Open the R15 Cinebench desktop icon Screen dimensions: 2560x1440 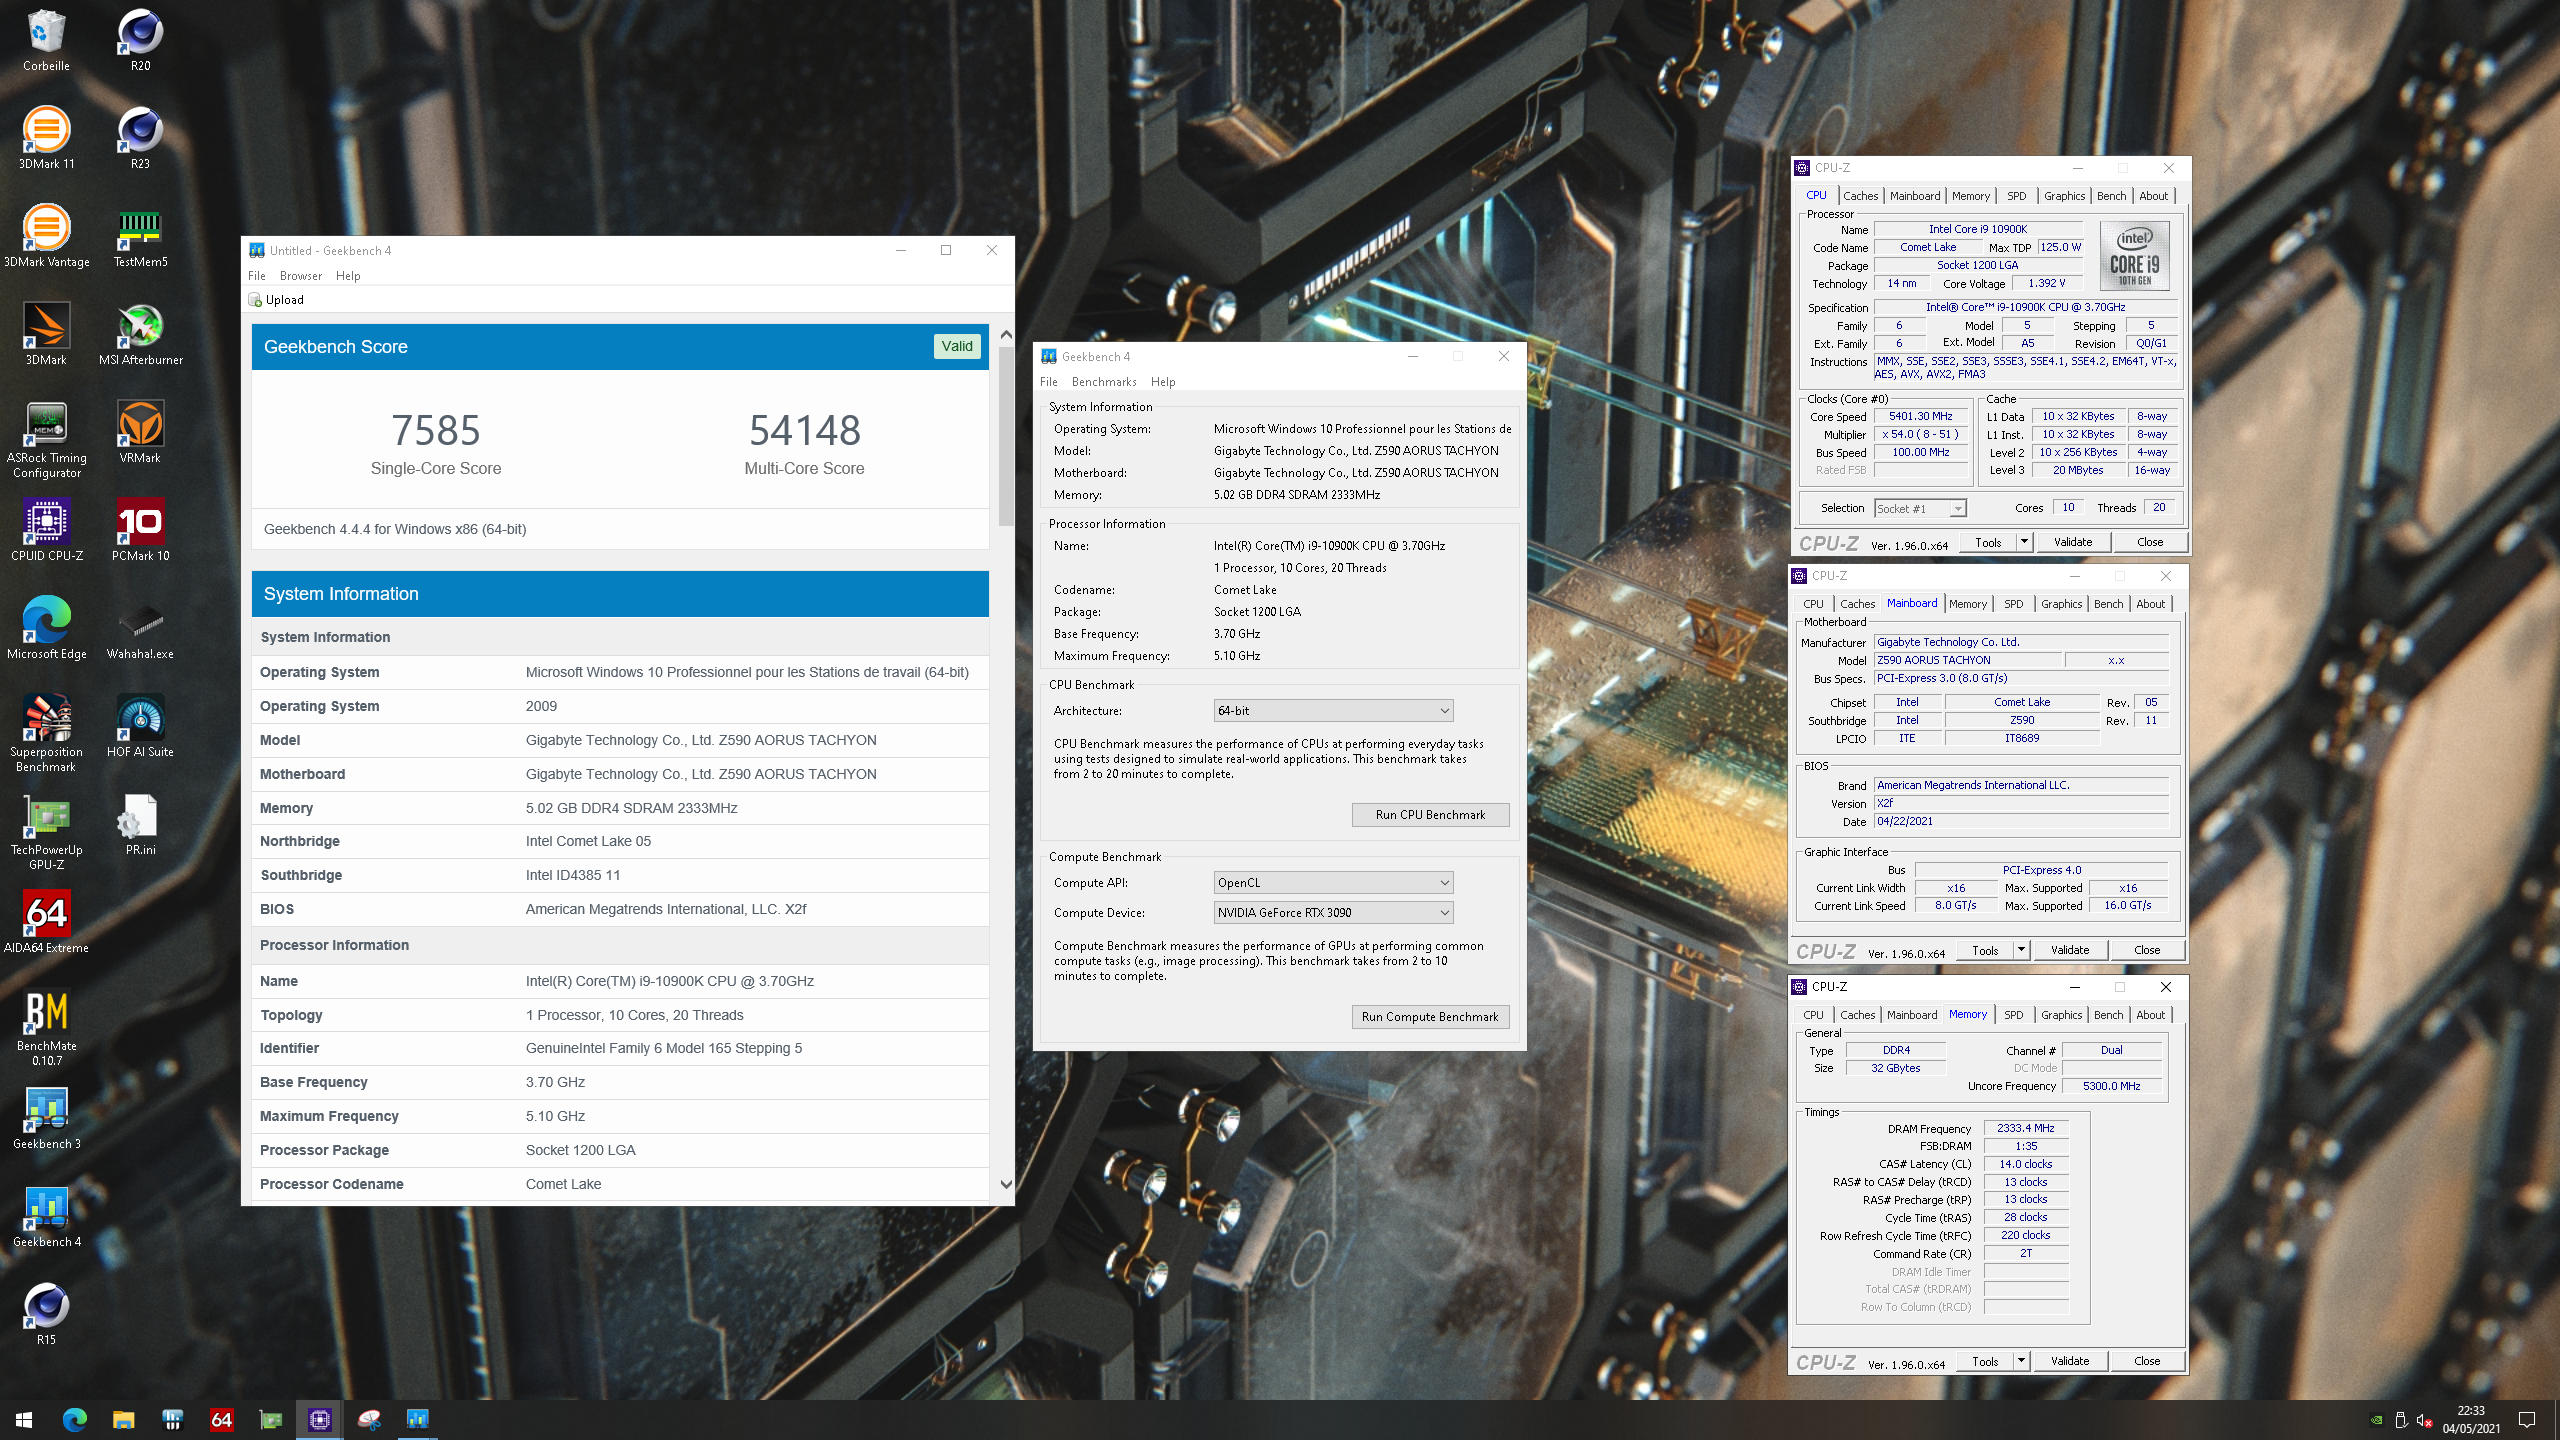(46, 1314)
